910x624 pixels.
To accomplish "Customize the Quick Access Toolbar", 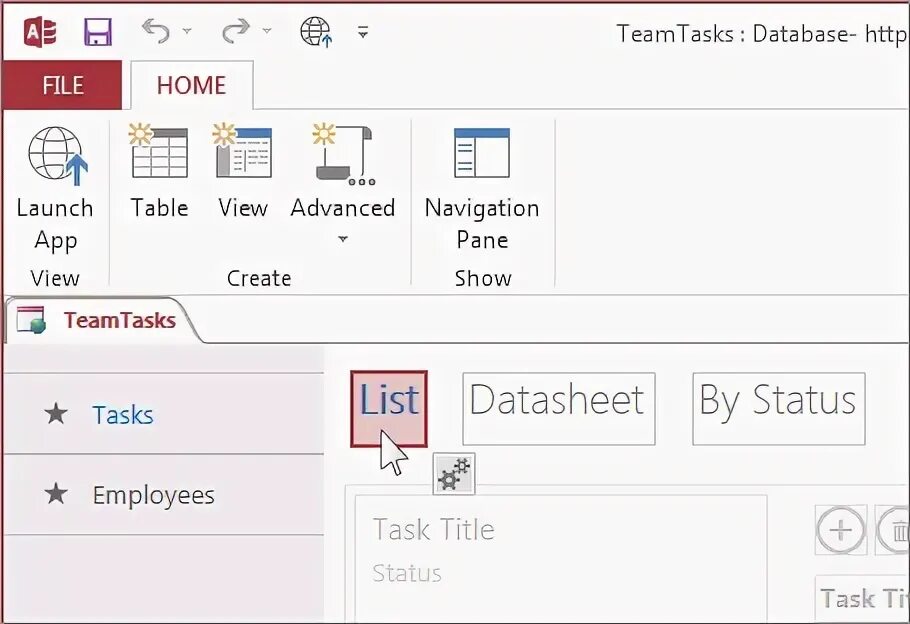I will pyautogui.click(x=363, y=33).
